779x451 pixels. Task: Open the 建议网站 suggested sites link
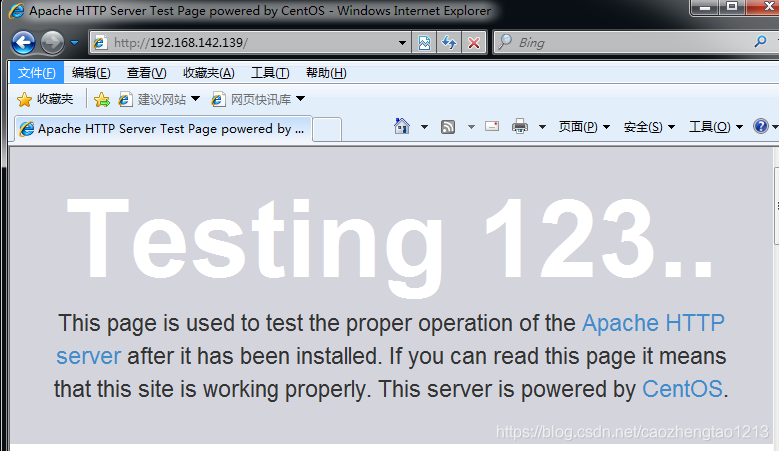153,99
